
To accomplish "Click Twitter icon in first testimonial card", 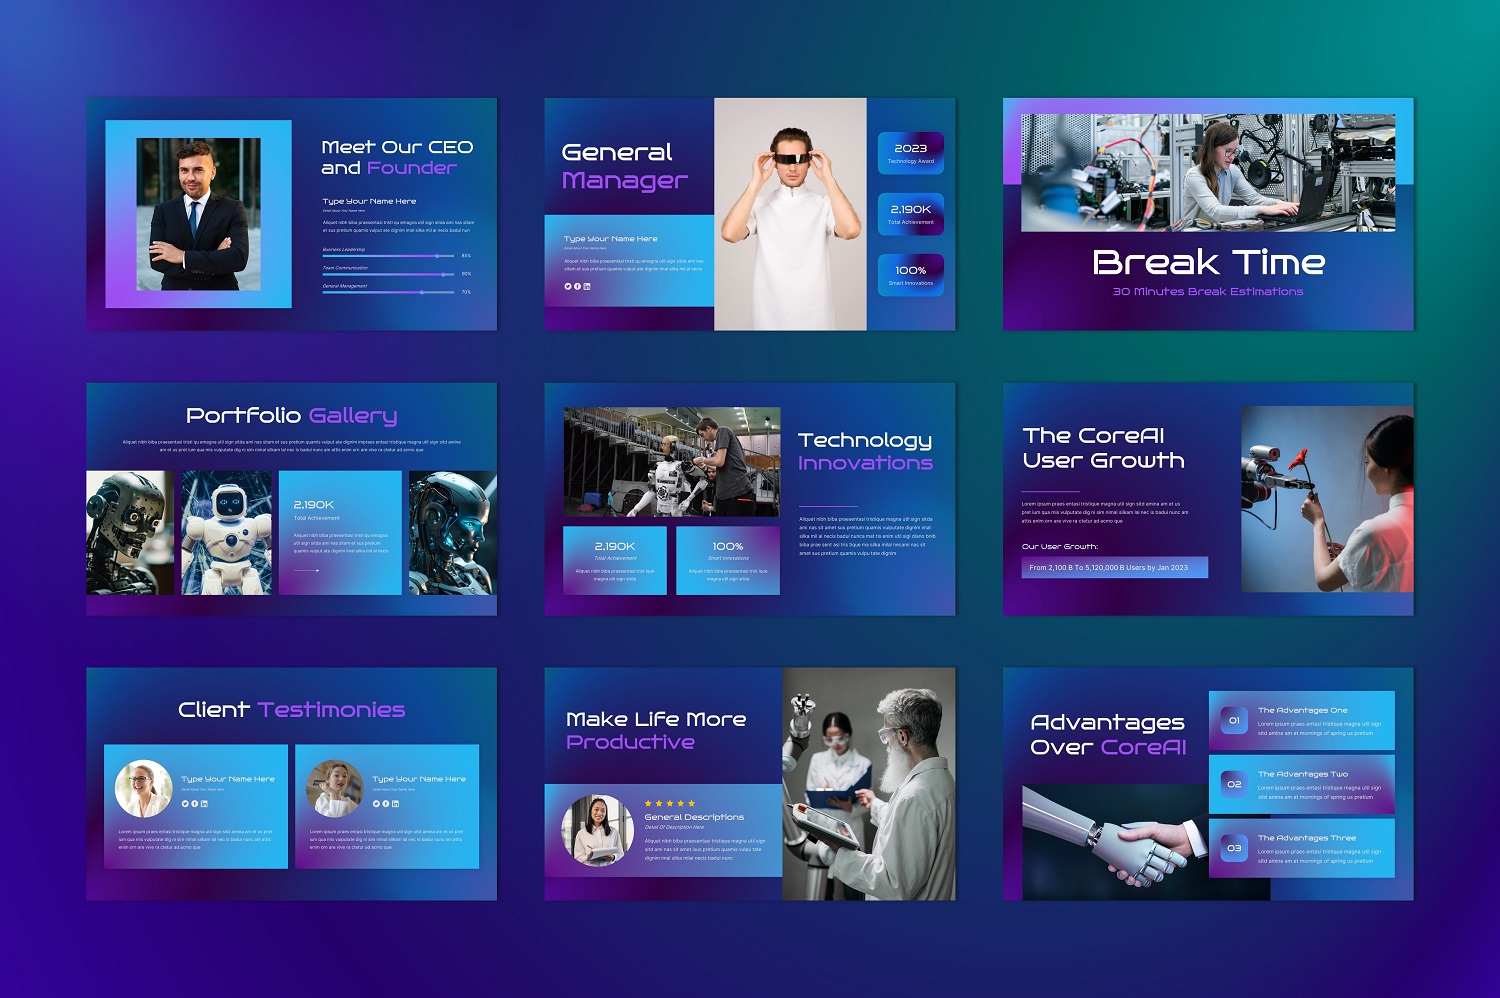I will [x=185, y=803].
